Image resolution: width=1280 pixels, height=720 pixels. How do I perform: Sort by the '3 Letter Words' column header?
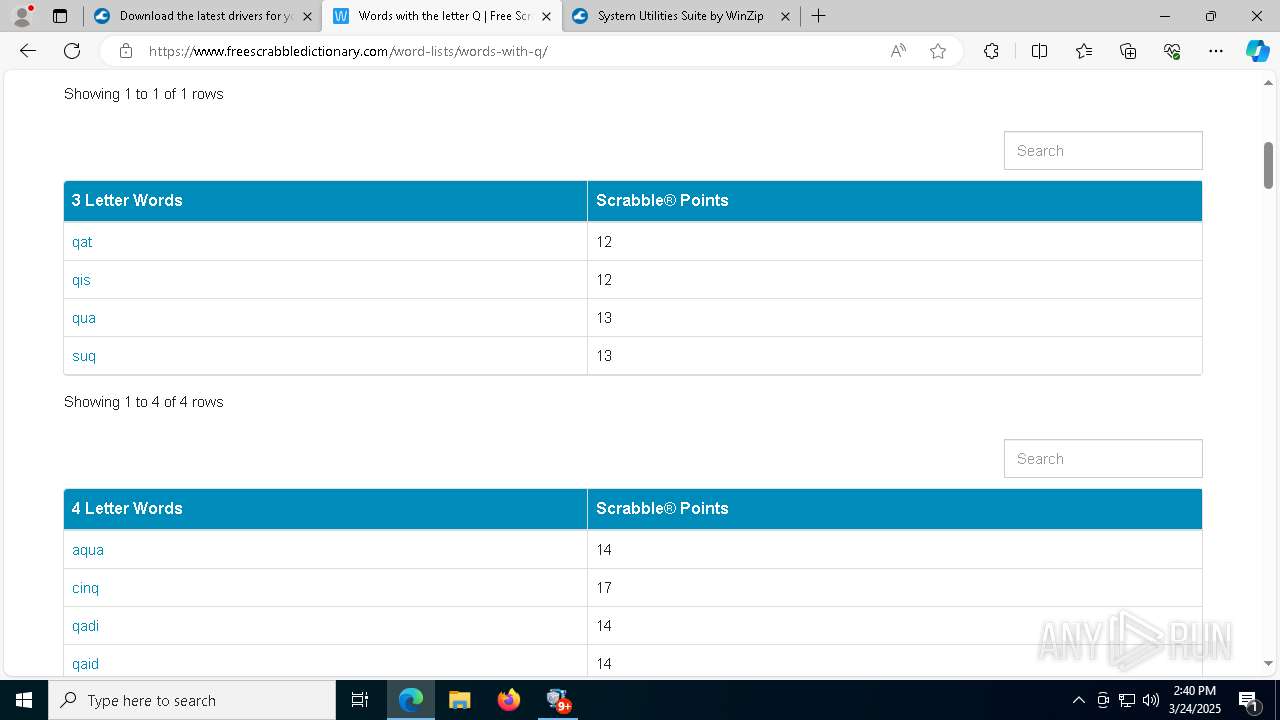[x=325, y=201]
